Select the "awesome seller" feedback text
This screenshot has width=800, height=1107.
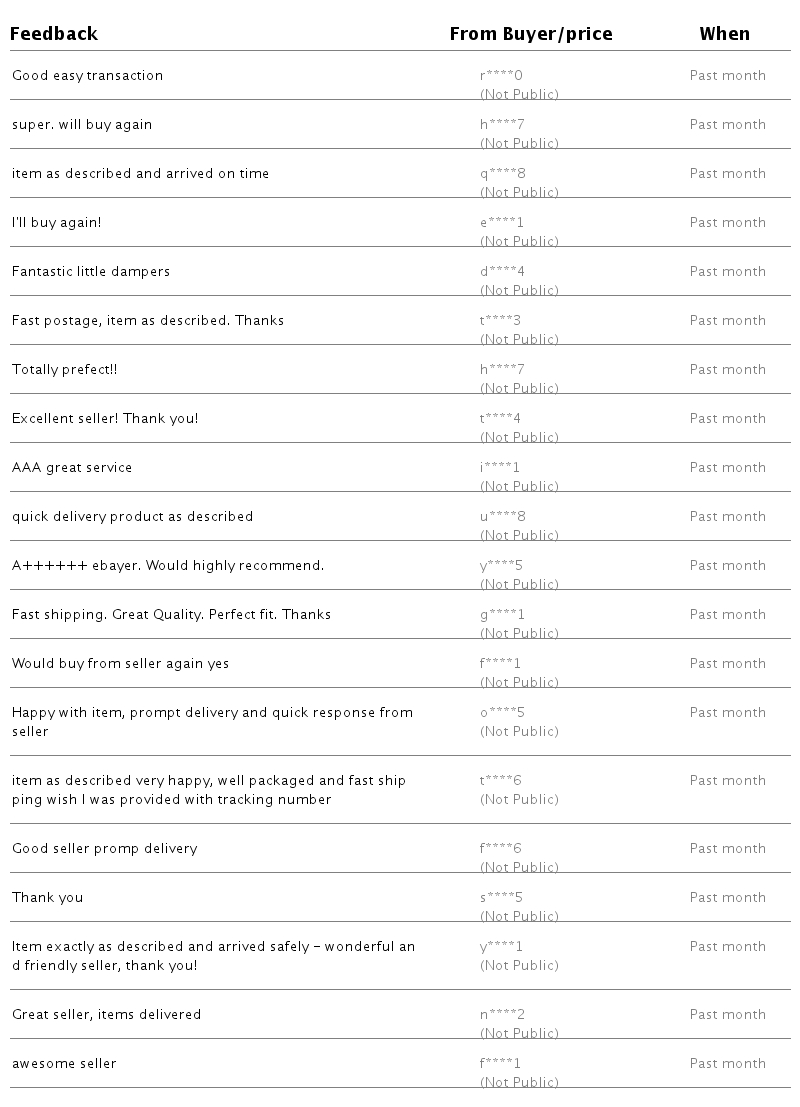64,1064
